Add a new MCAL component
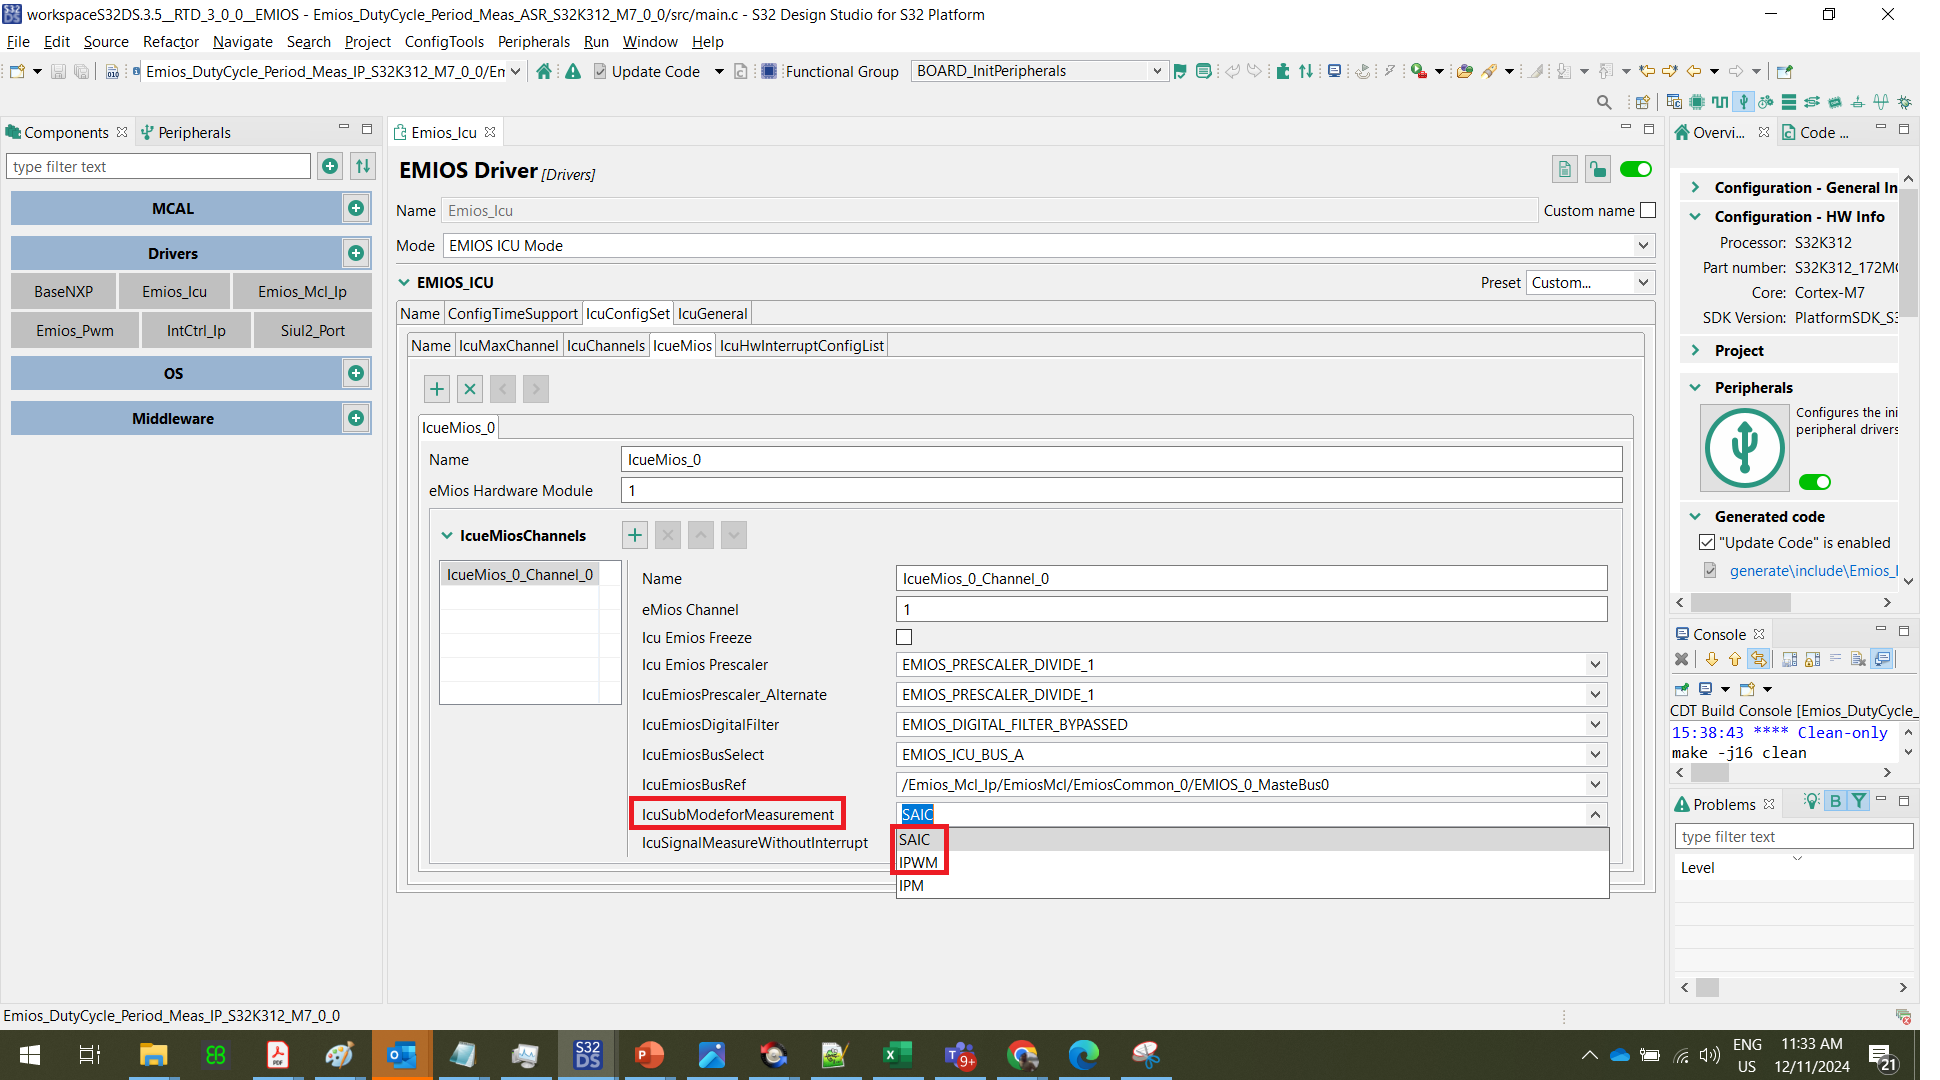 tap(355, 208)
